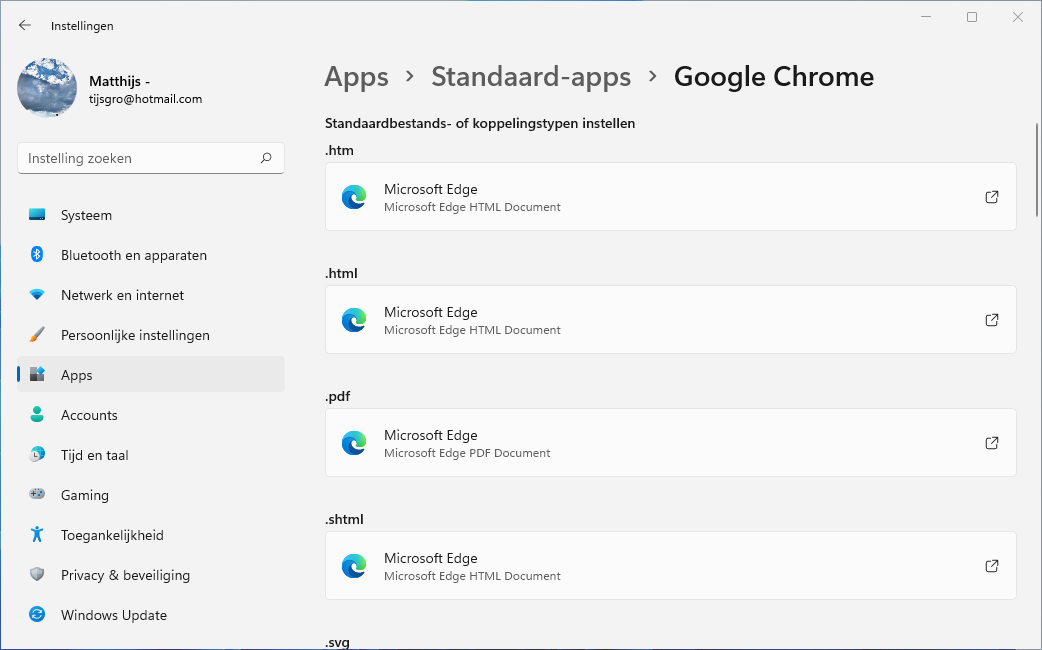Open Windows Update section

point(113,615)
